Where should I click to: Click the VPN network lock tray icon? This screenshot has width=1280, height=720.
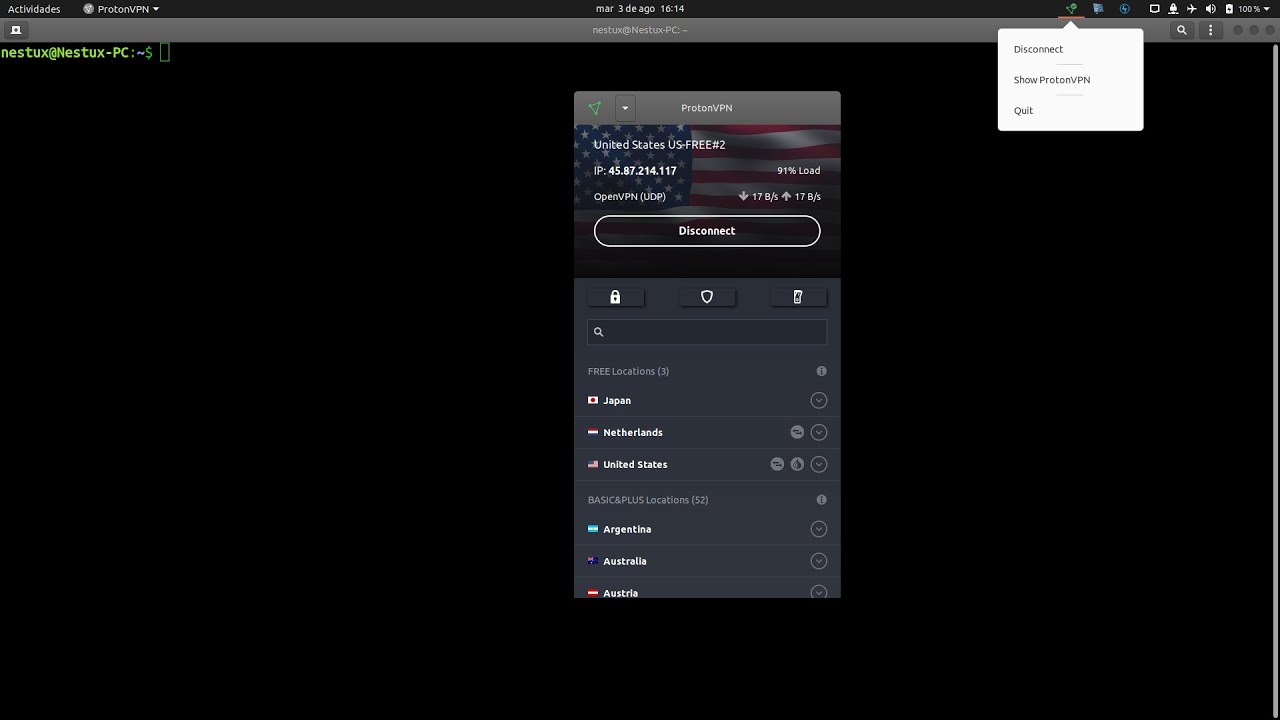[x=1173, y=9]
